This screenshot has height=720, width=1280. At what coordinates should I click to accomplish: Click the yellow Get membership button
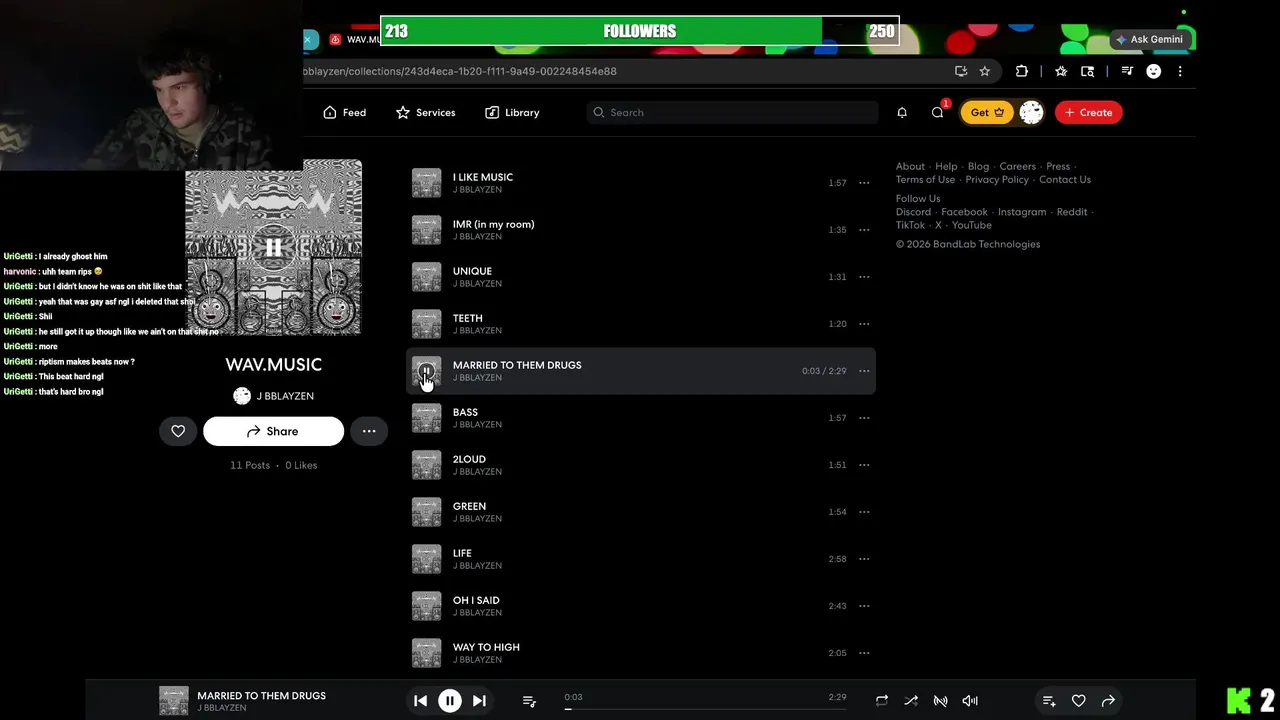[987, 112]
